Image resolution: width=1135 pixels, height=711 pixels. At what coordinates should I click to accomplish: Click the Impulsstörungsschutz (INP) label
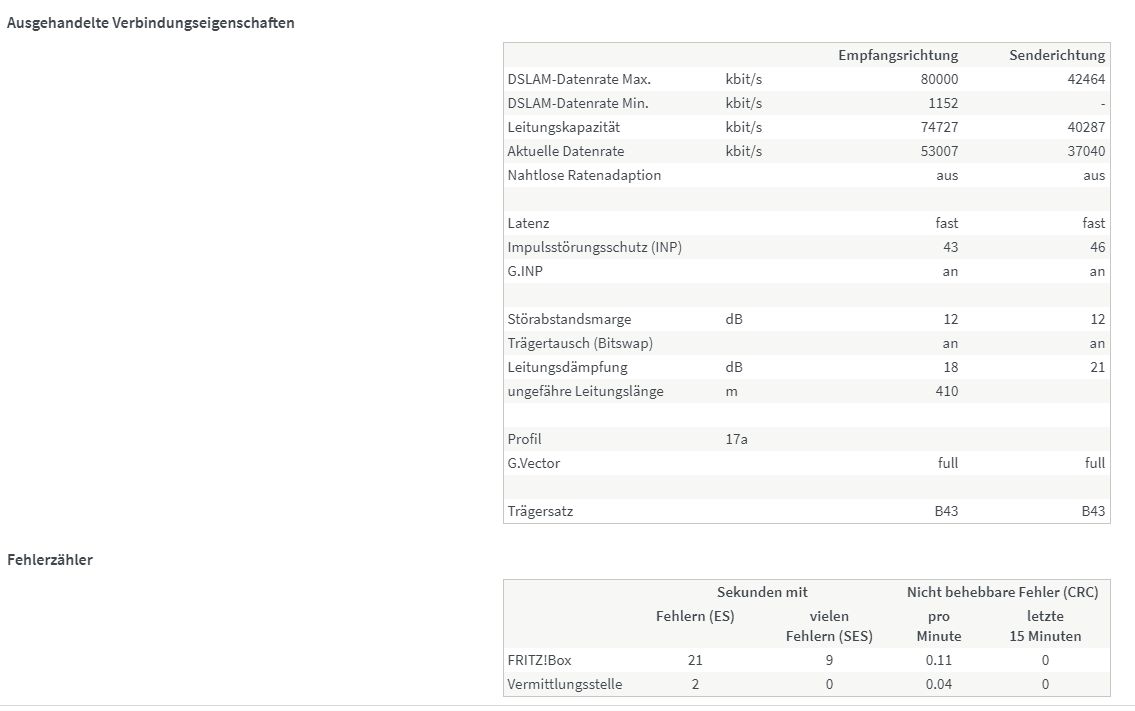(594, 247)
